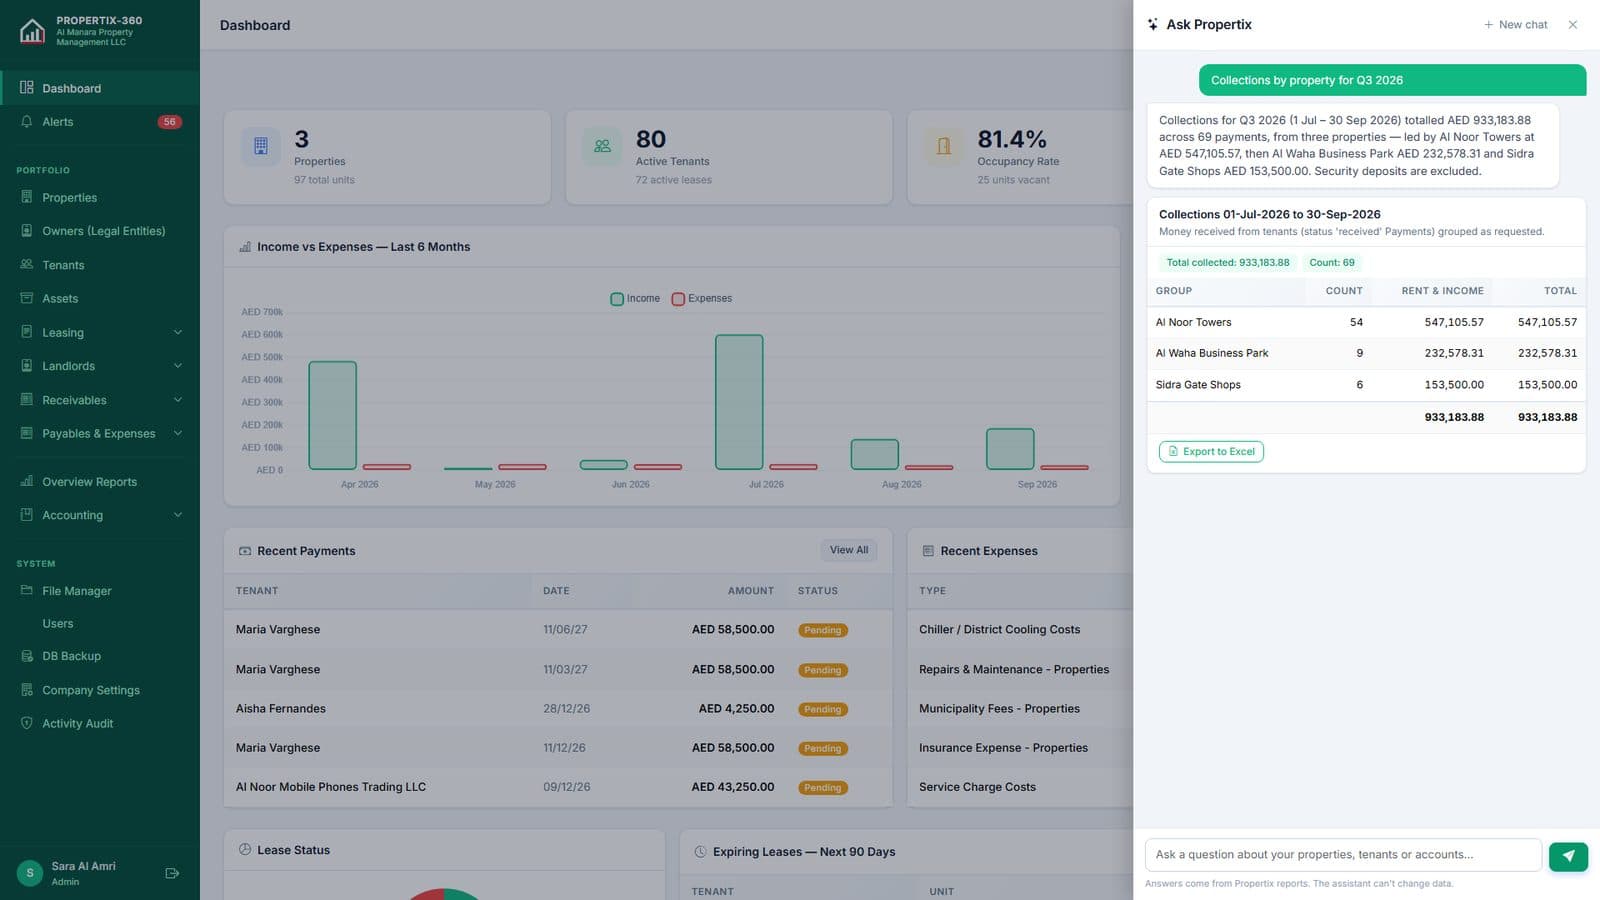This screenshot has height=900, width=1600.
Task: Click the Tenants people icon in sidebar
Action: (x=27, y=265)
